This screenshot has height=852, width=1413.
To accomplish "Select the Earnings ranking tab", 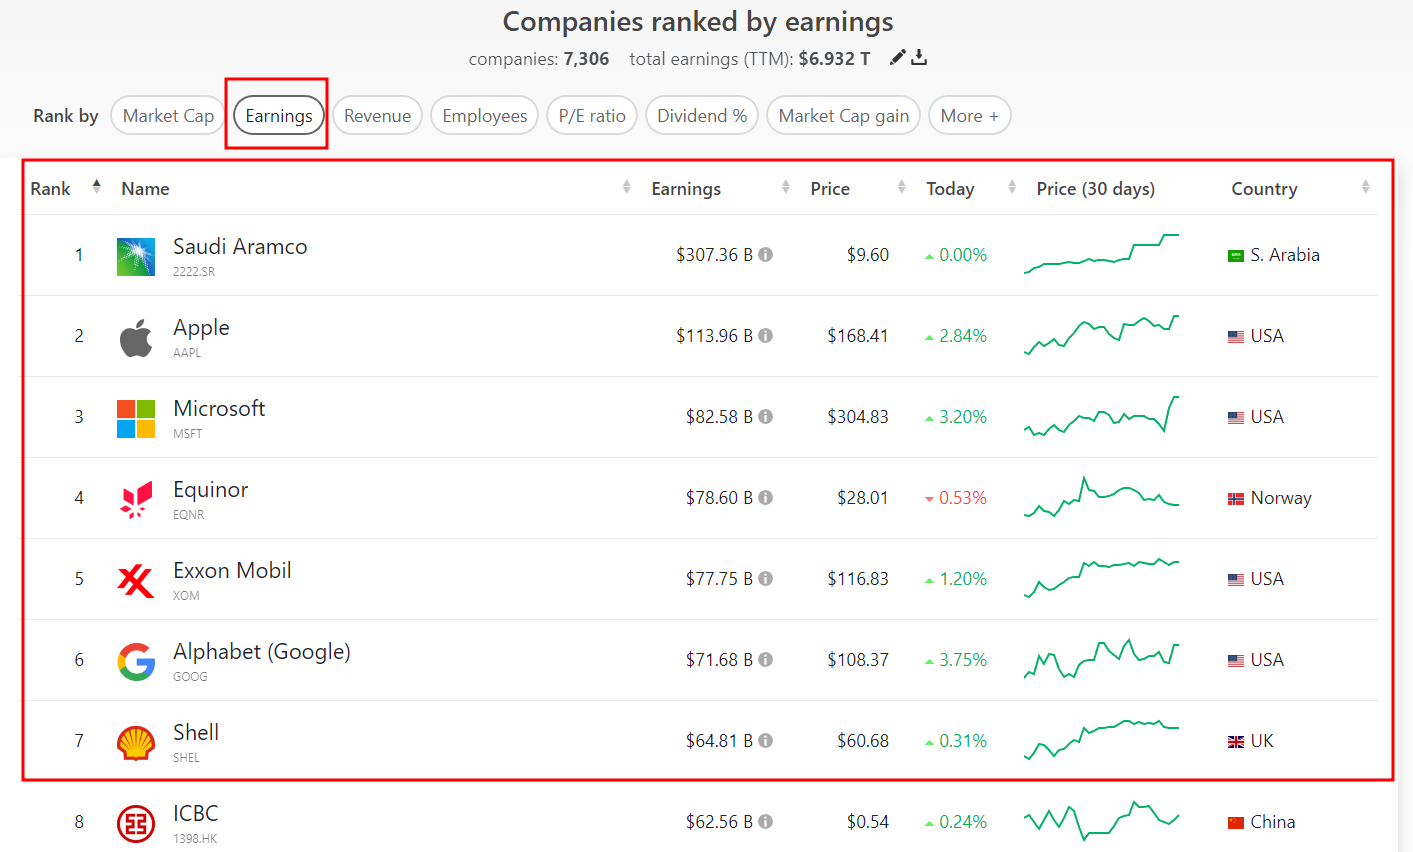I will click(279, 115).
